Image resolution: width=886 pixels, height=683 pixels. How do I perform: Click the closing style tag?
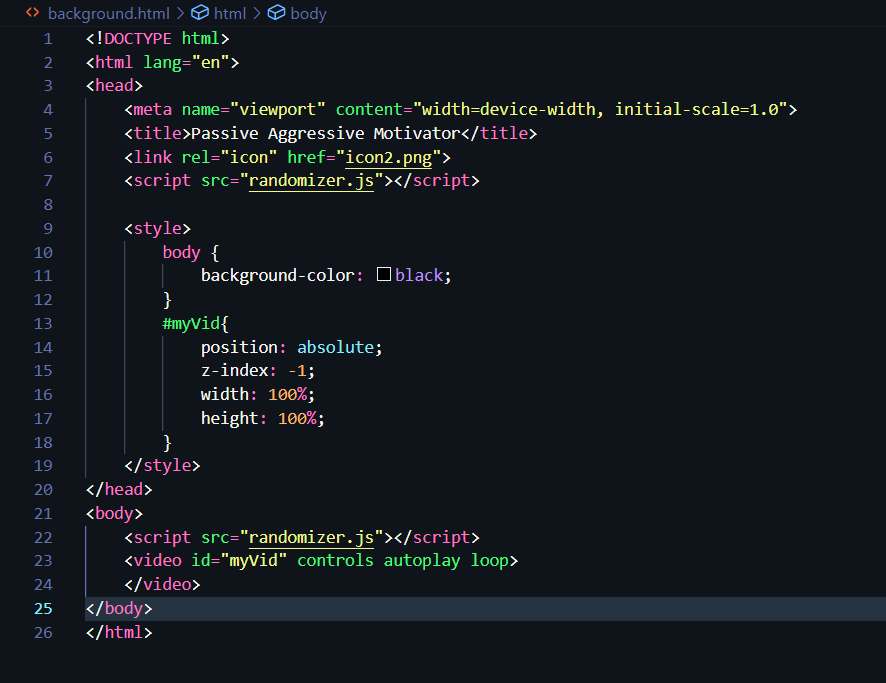click(x=162, y=466)
